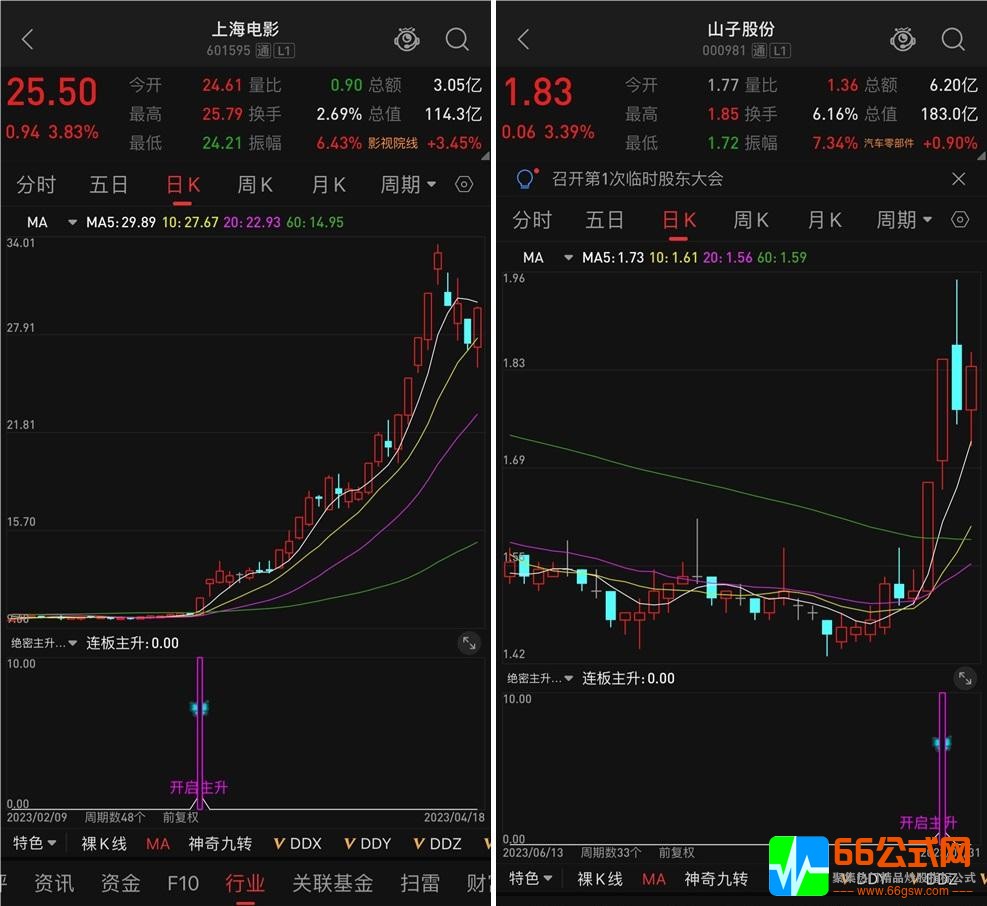Tap 前复权 adjustment label under 山子股份 chart

point(677,852)
